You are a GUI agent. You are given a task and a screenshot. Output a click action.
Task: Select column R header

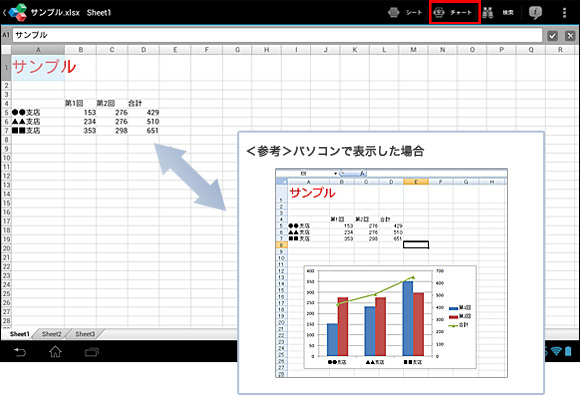click(560, 50)
